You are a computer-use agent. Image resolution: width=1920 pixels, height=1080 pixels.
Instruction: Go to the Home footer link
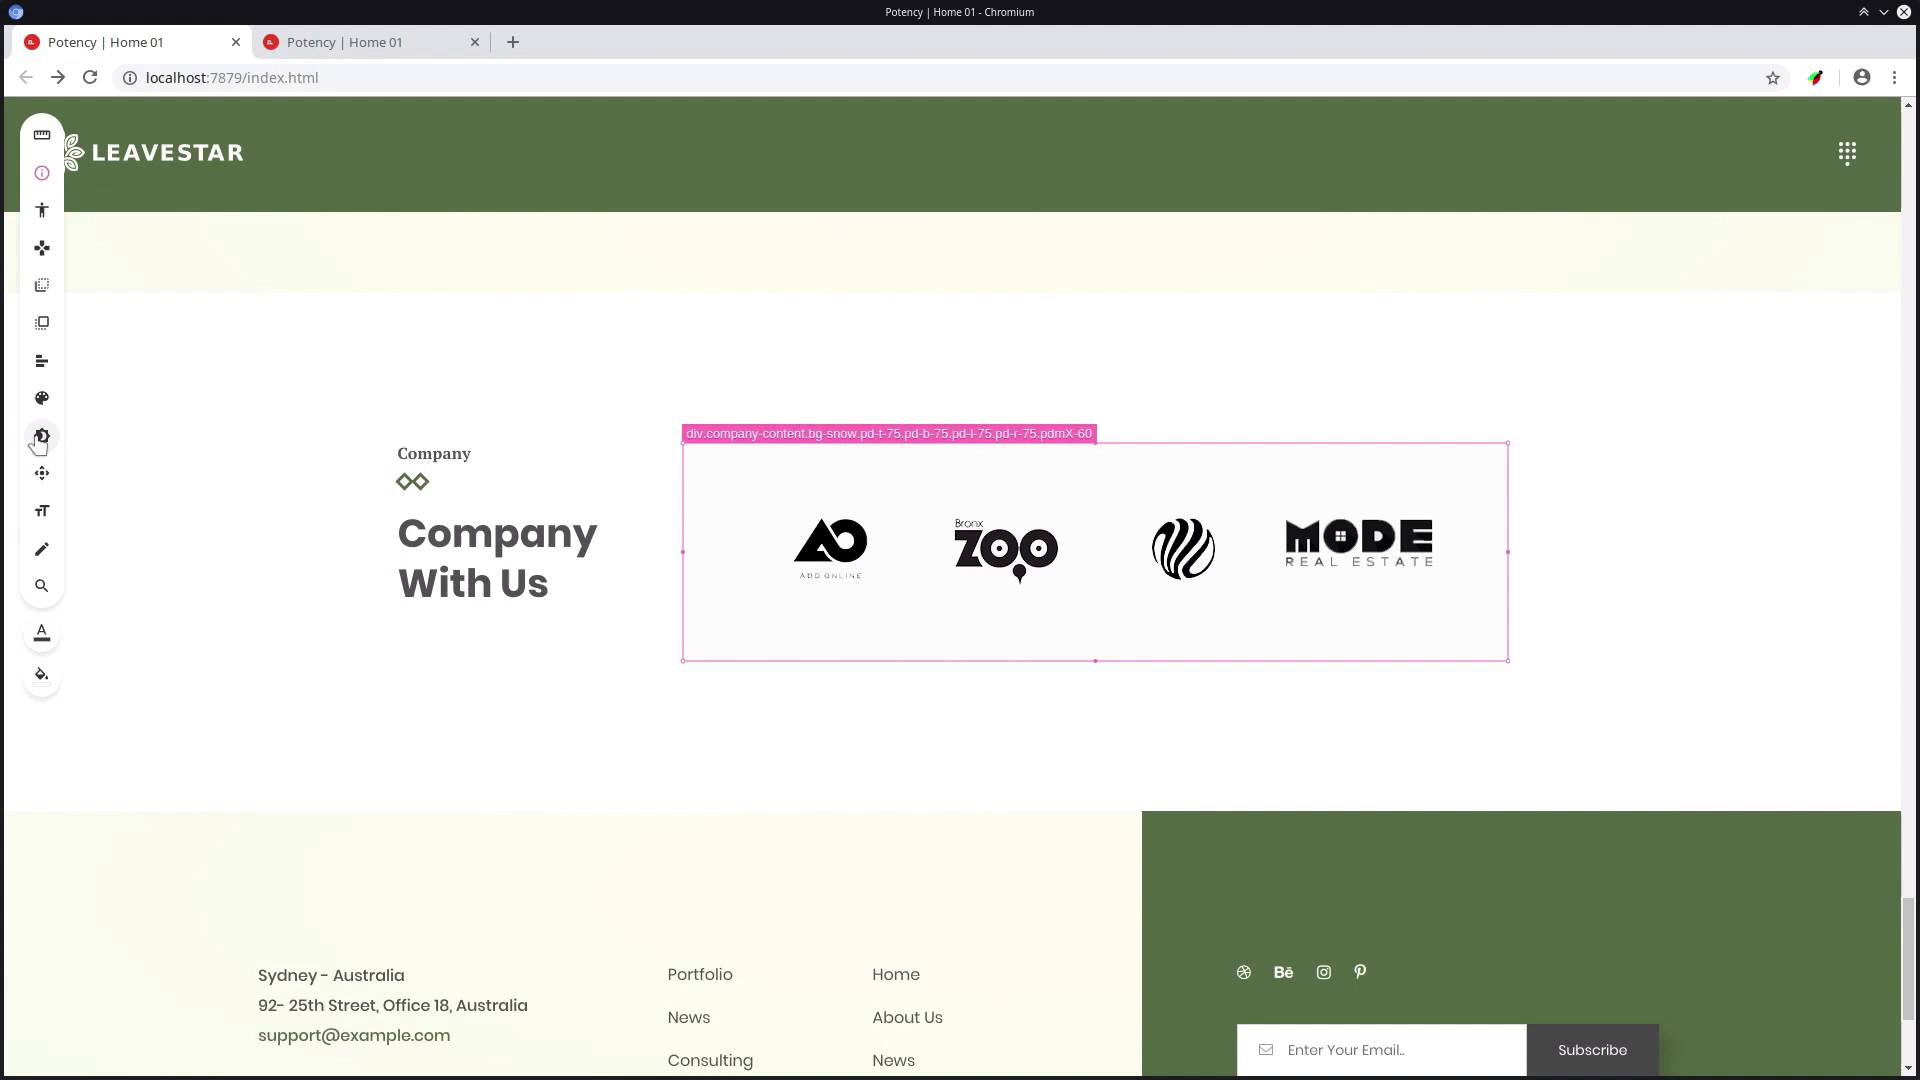(896, 974)
